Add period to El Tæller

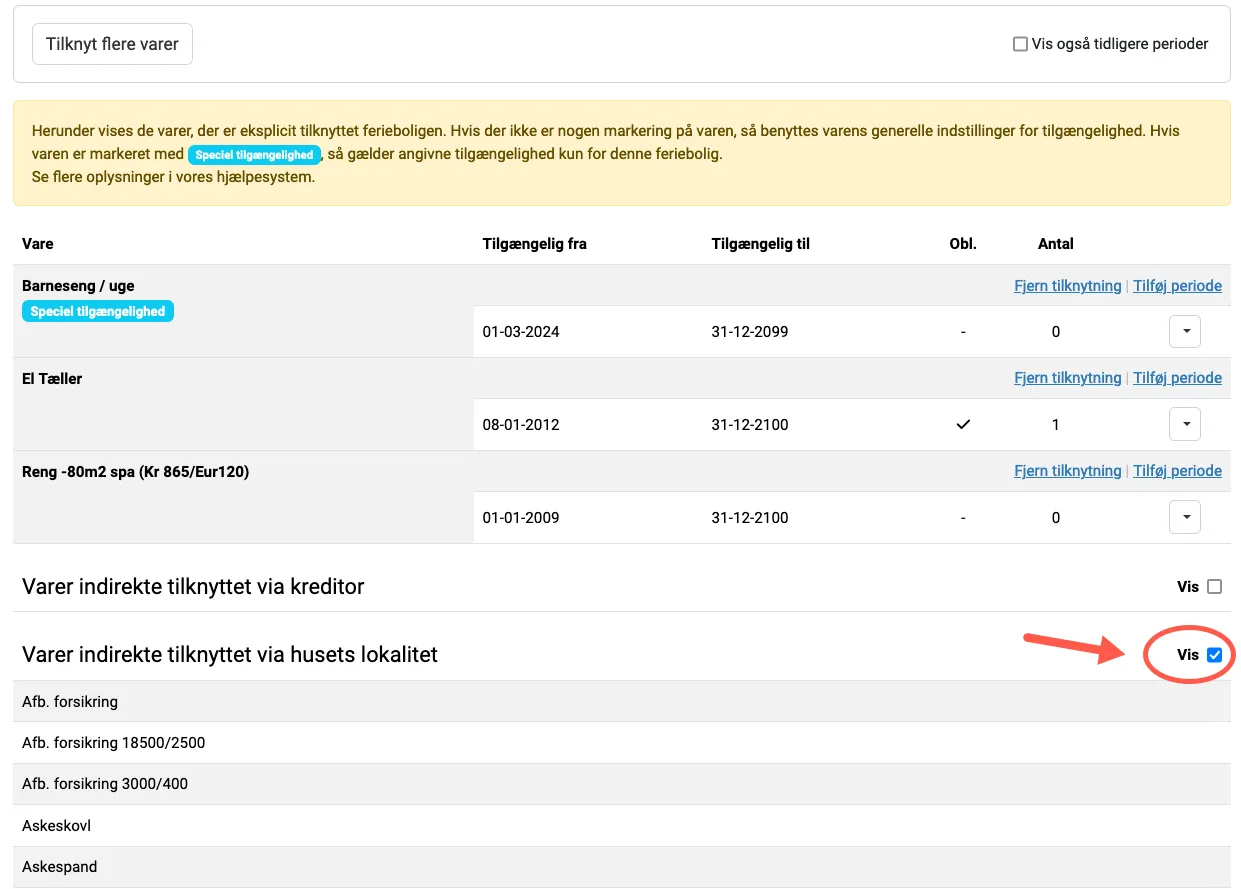[x=1177, y=378]
